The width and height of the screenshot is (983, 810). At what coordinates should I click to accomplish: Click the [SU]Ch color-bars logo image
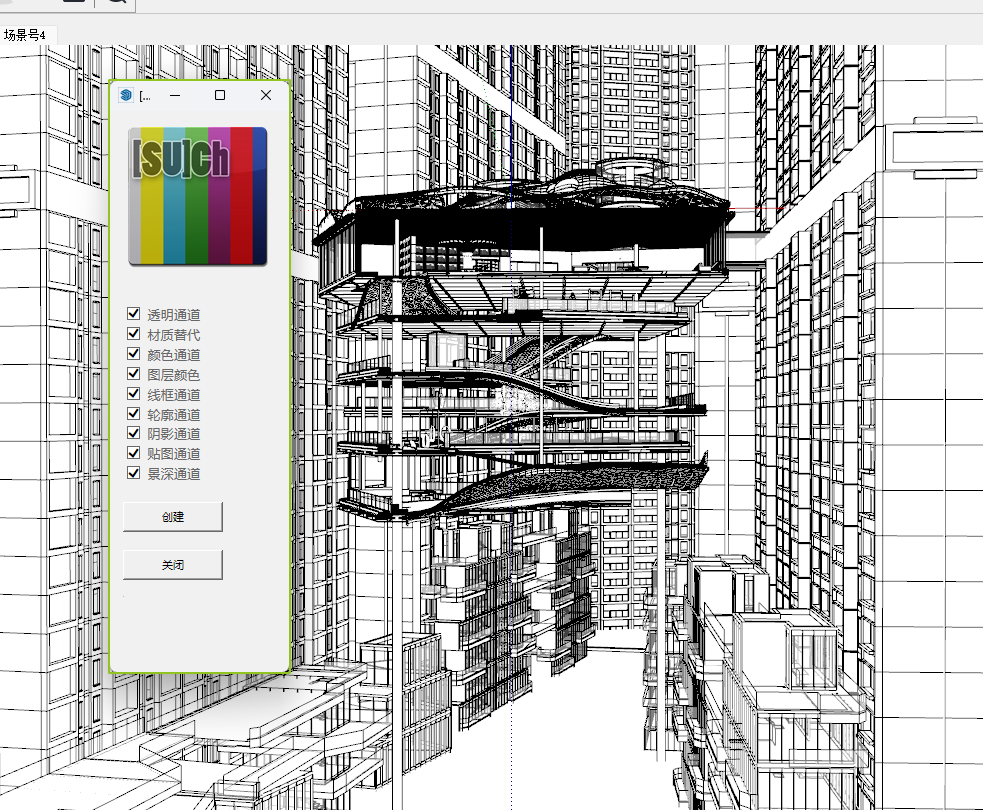197,196
